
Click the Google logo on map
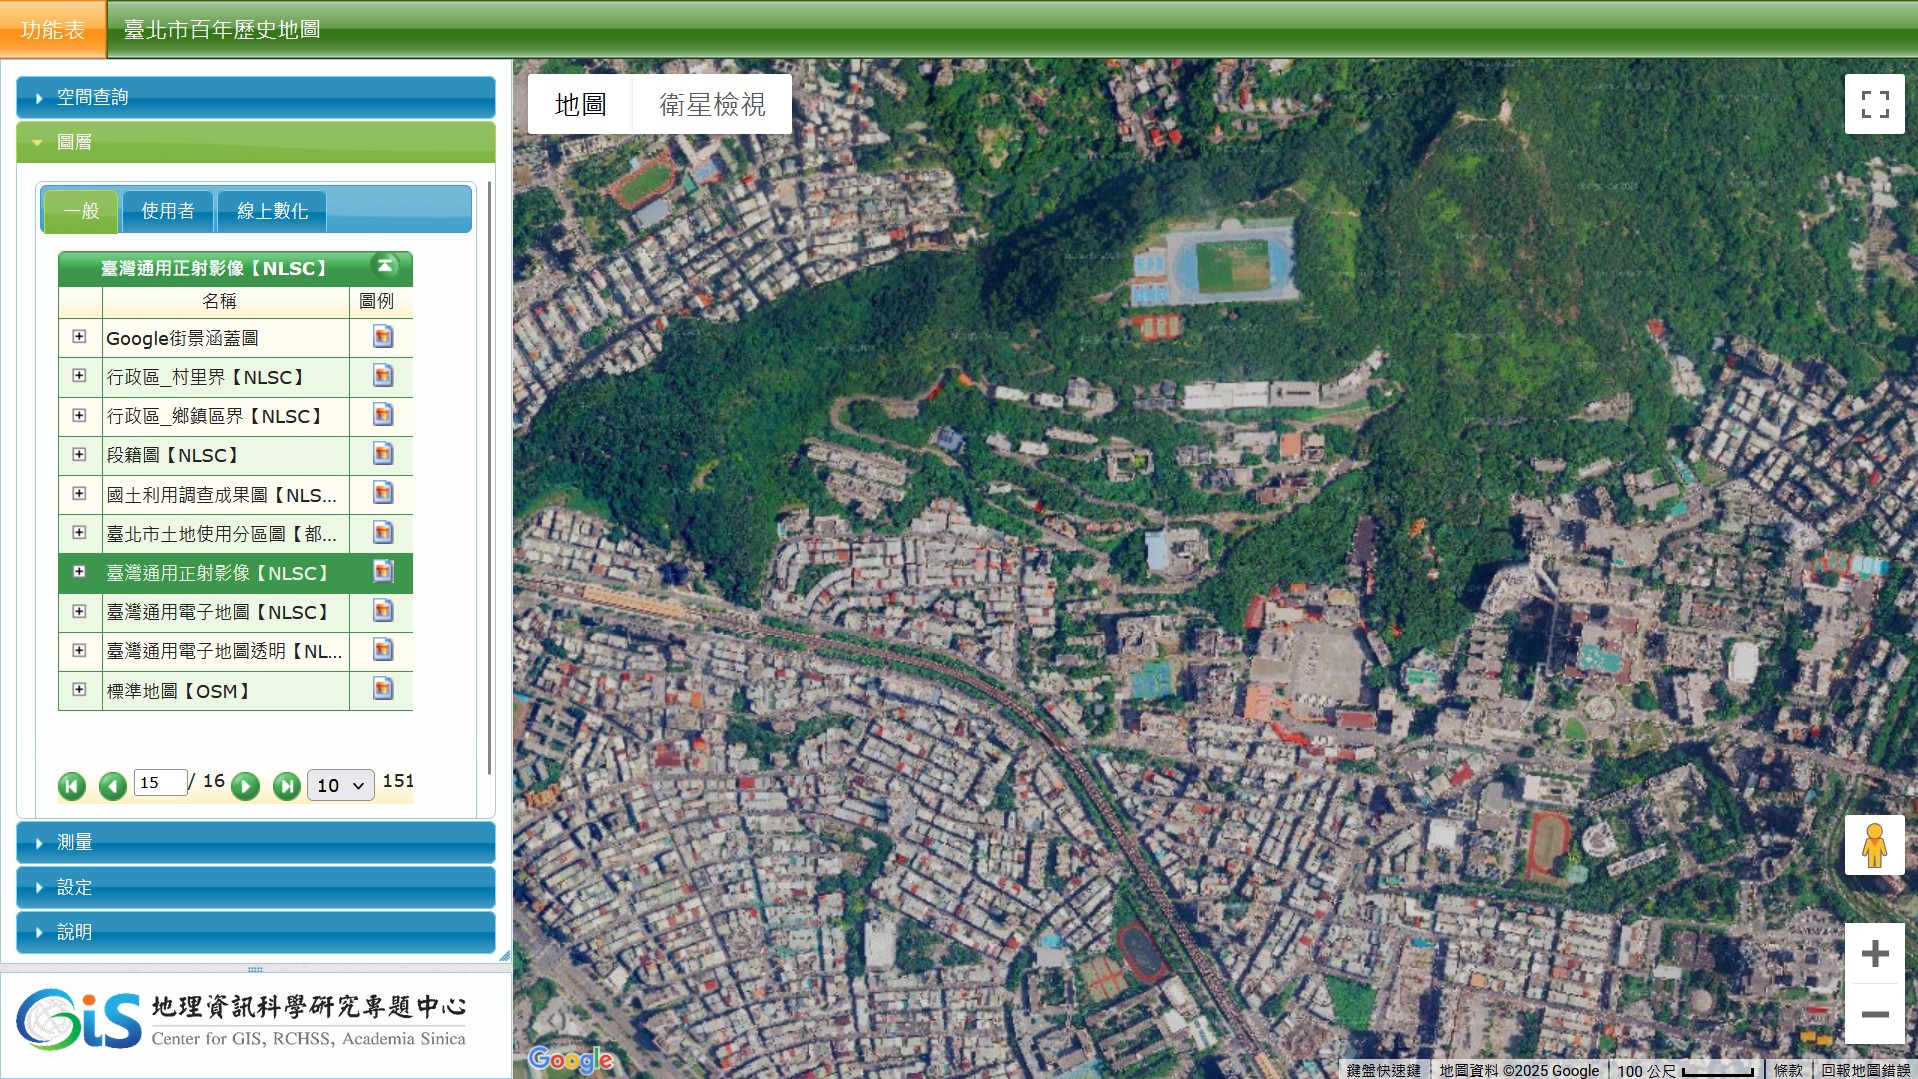570,1059
